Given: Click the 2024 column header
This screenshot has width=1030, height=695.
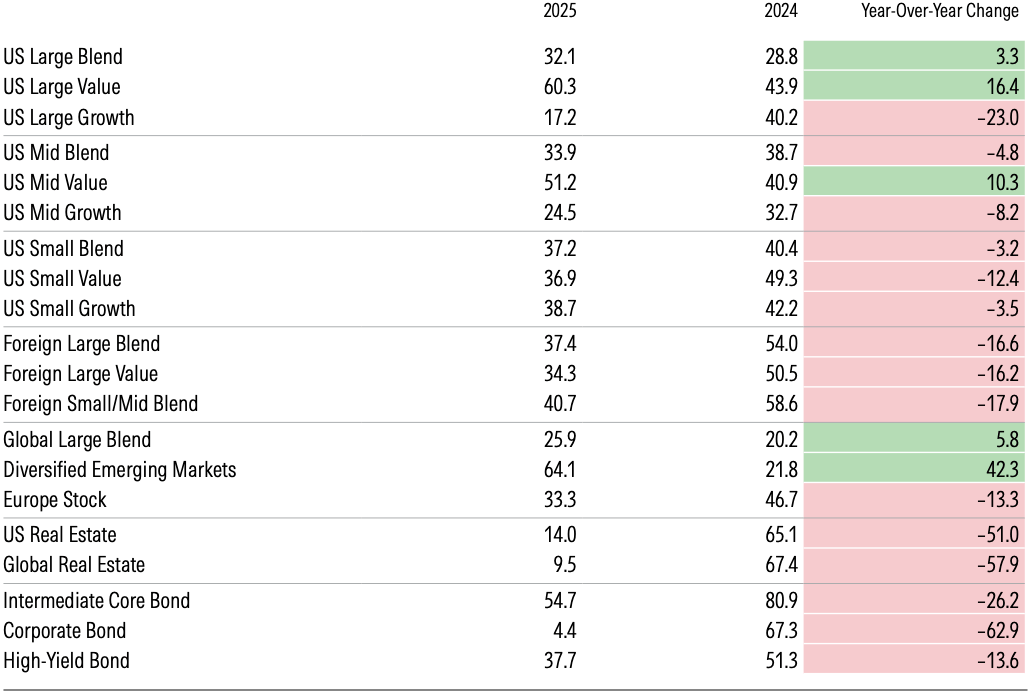Looking at the screenshot, I should (x=781, y=13).
